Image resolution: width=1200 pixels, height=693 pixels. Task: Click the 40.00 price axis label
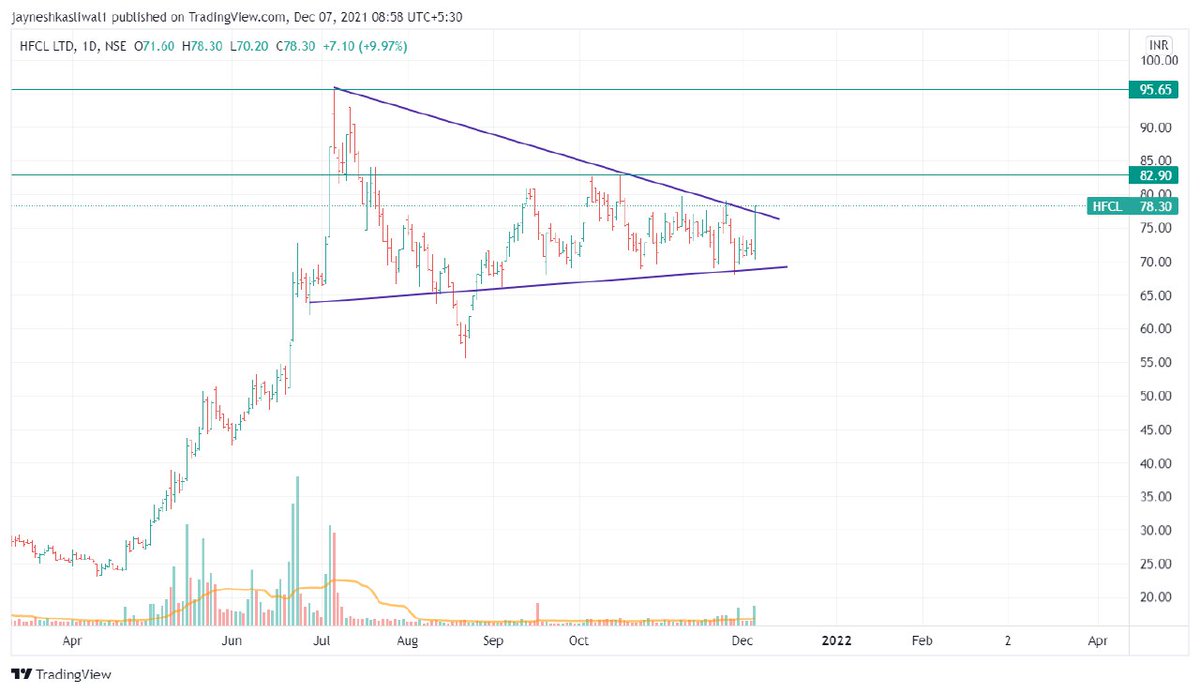[x=1158, y=464]
